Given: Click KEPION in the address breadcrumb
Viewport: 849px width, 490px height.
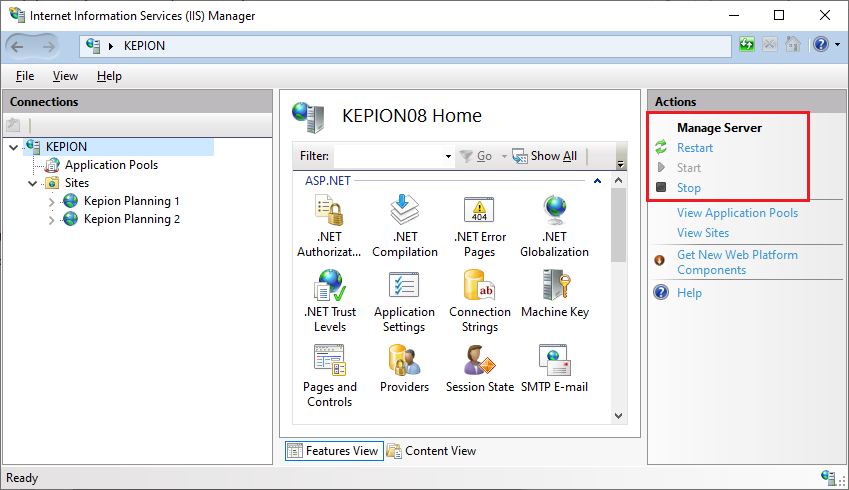Looking at the screenshot, I should [x=144, y=46].
